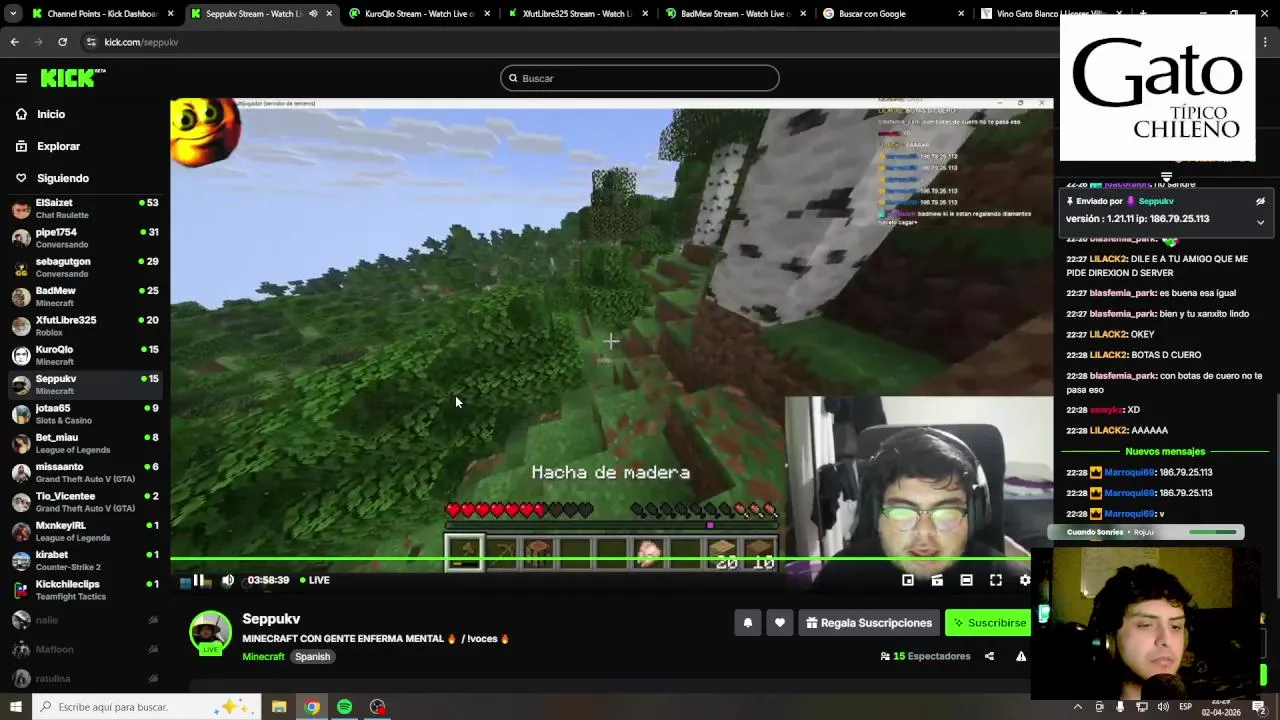Open OBS Studio from taskbar
Screen dimensions: 1280x720
pos(377,707)
